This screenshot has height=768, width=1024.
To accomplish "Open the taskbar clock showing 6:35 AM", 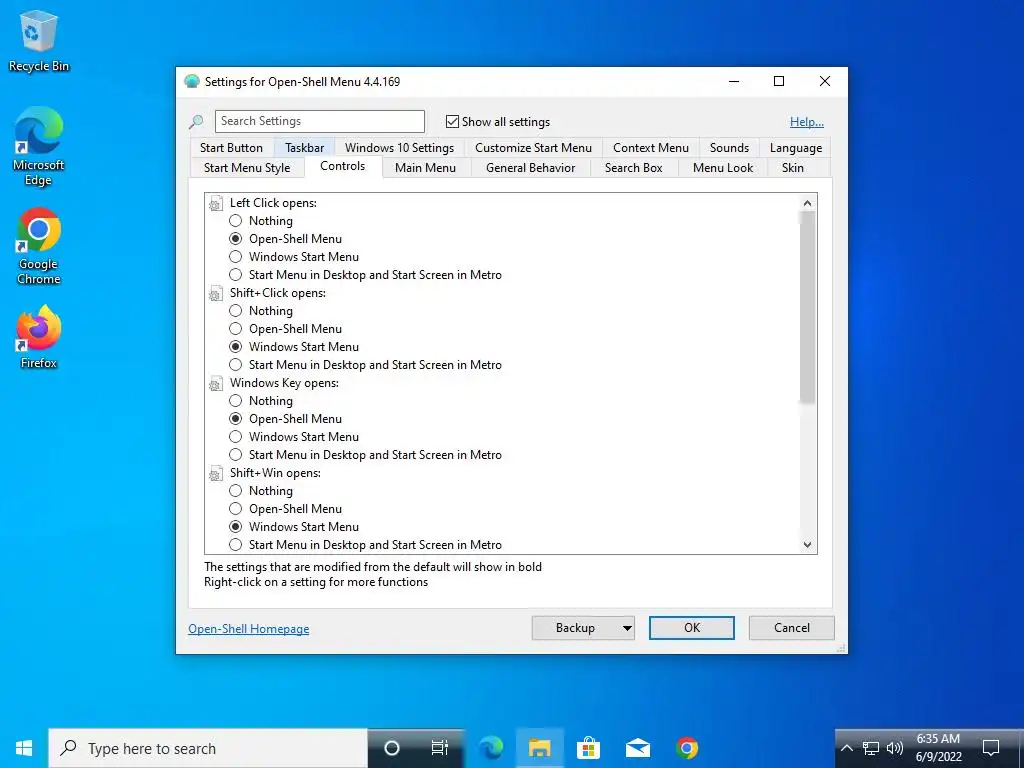I will (x=938, y=748).
